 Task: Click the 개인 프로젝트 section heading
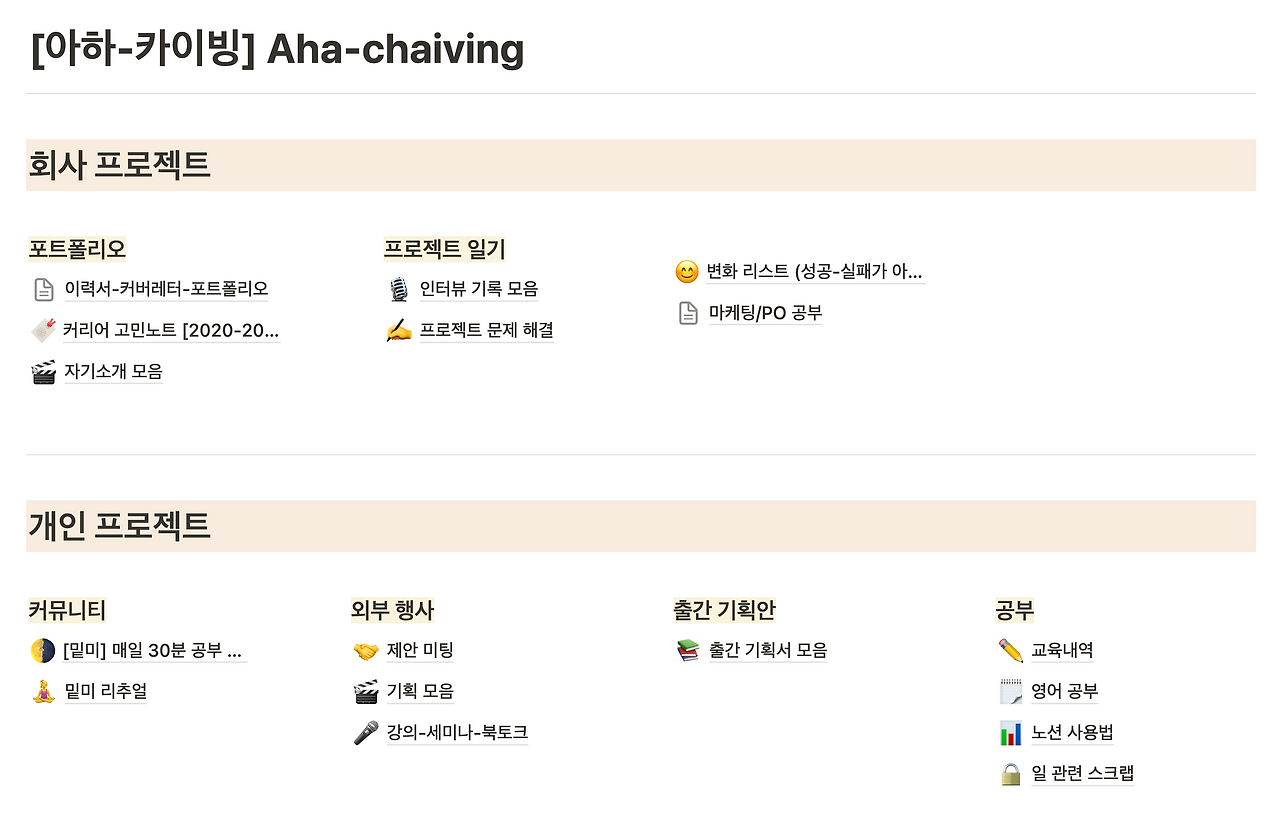tap(119, 526)
